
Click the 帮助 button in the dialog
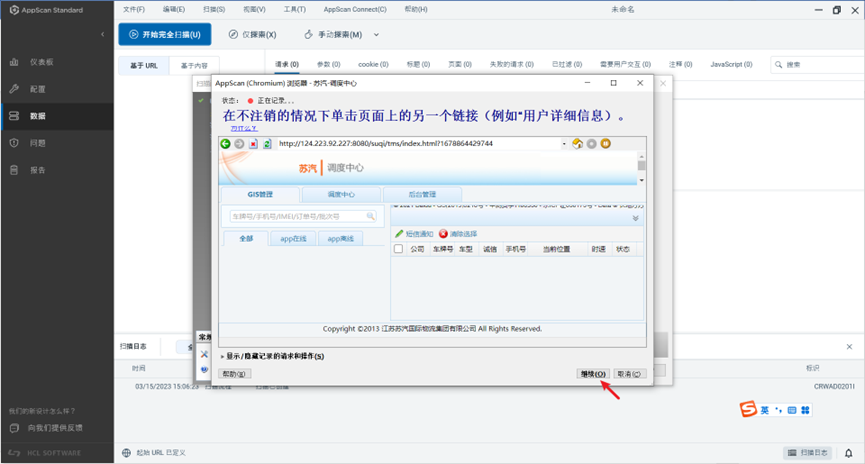[x=235, y=374]
